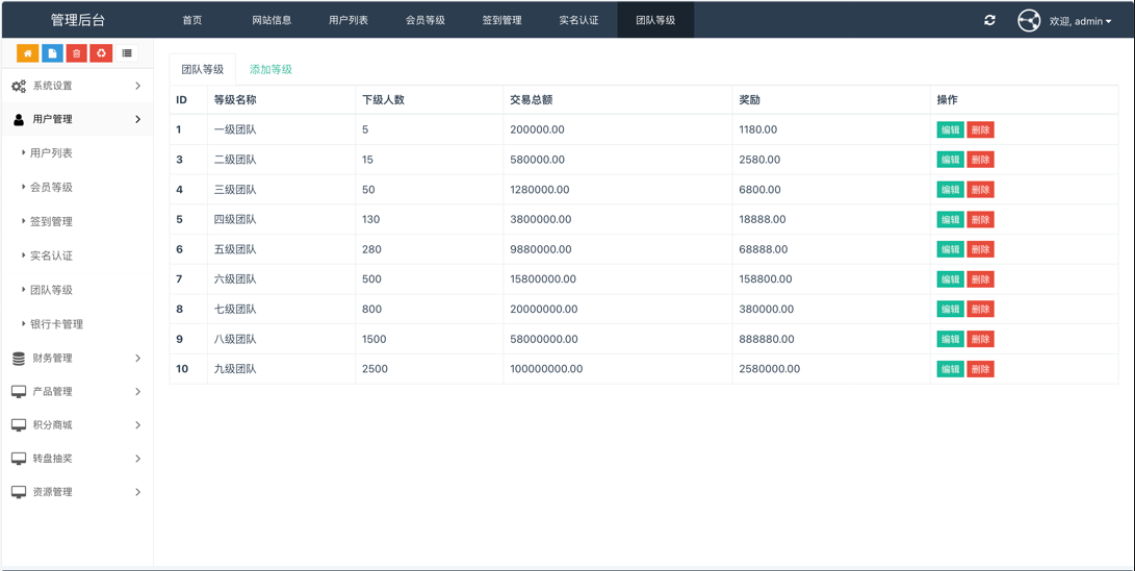Click the admin avatar share icon
The width and height of the screenshot is (1135, 571).
1029,20
